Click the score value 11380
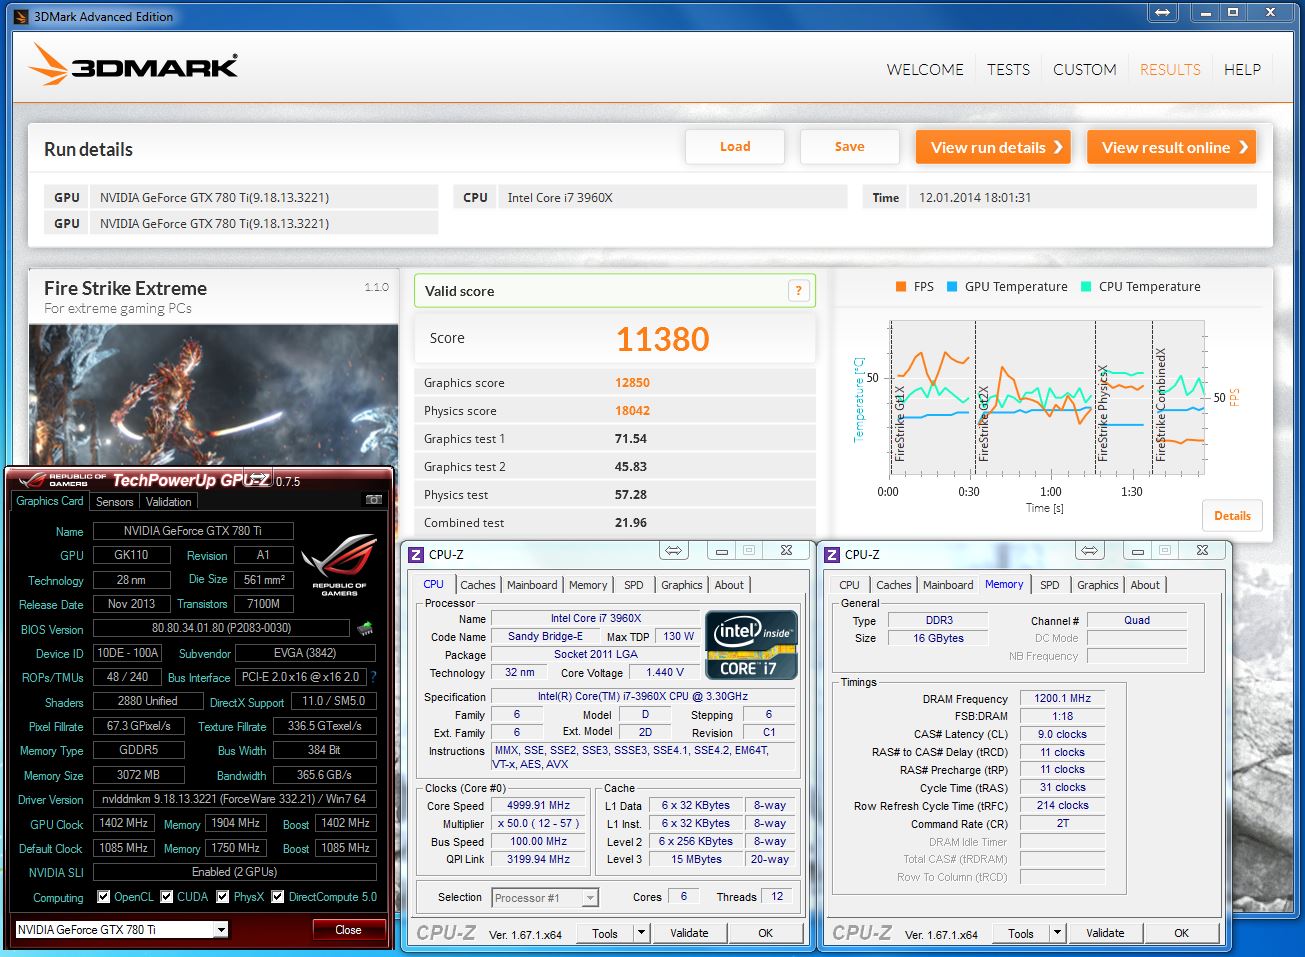The width and height of the screenshot is (1305, 957). [x=662, y=340]
